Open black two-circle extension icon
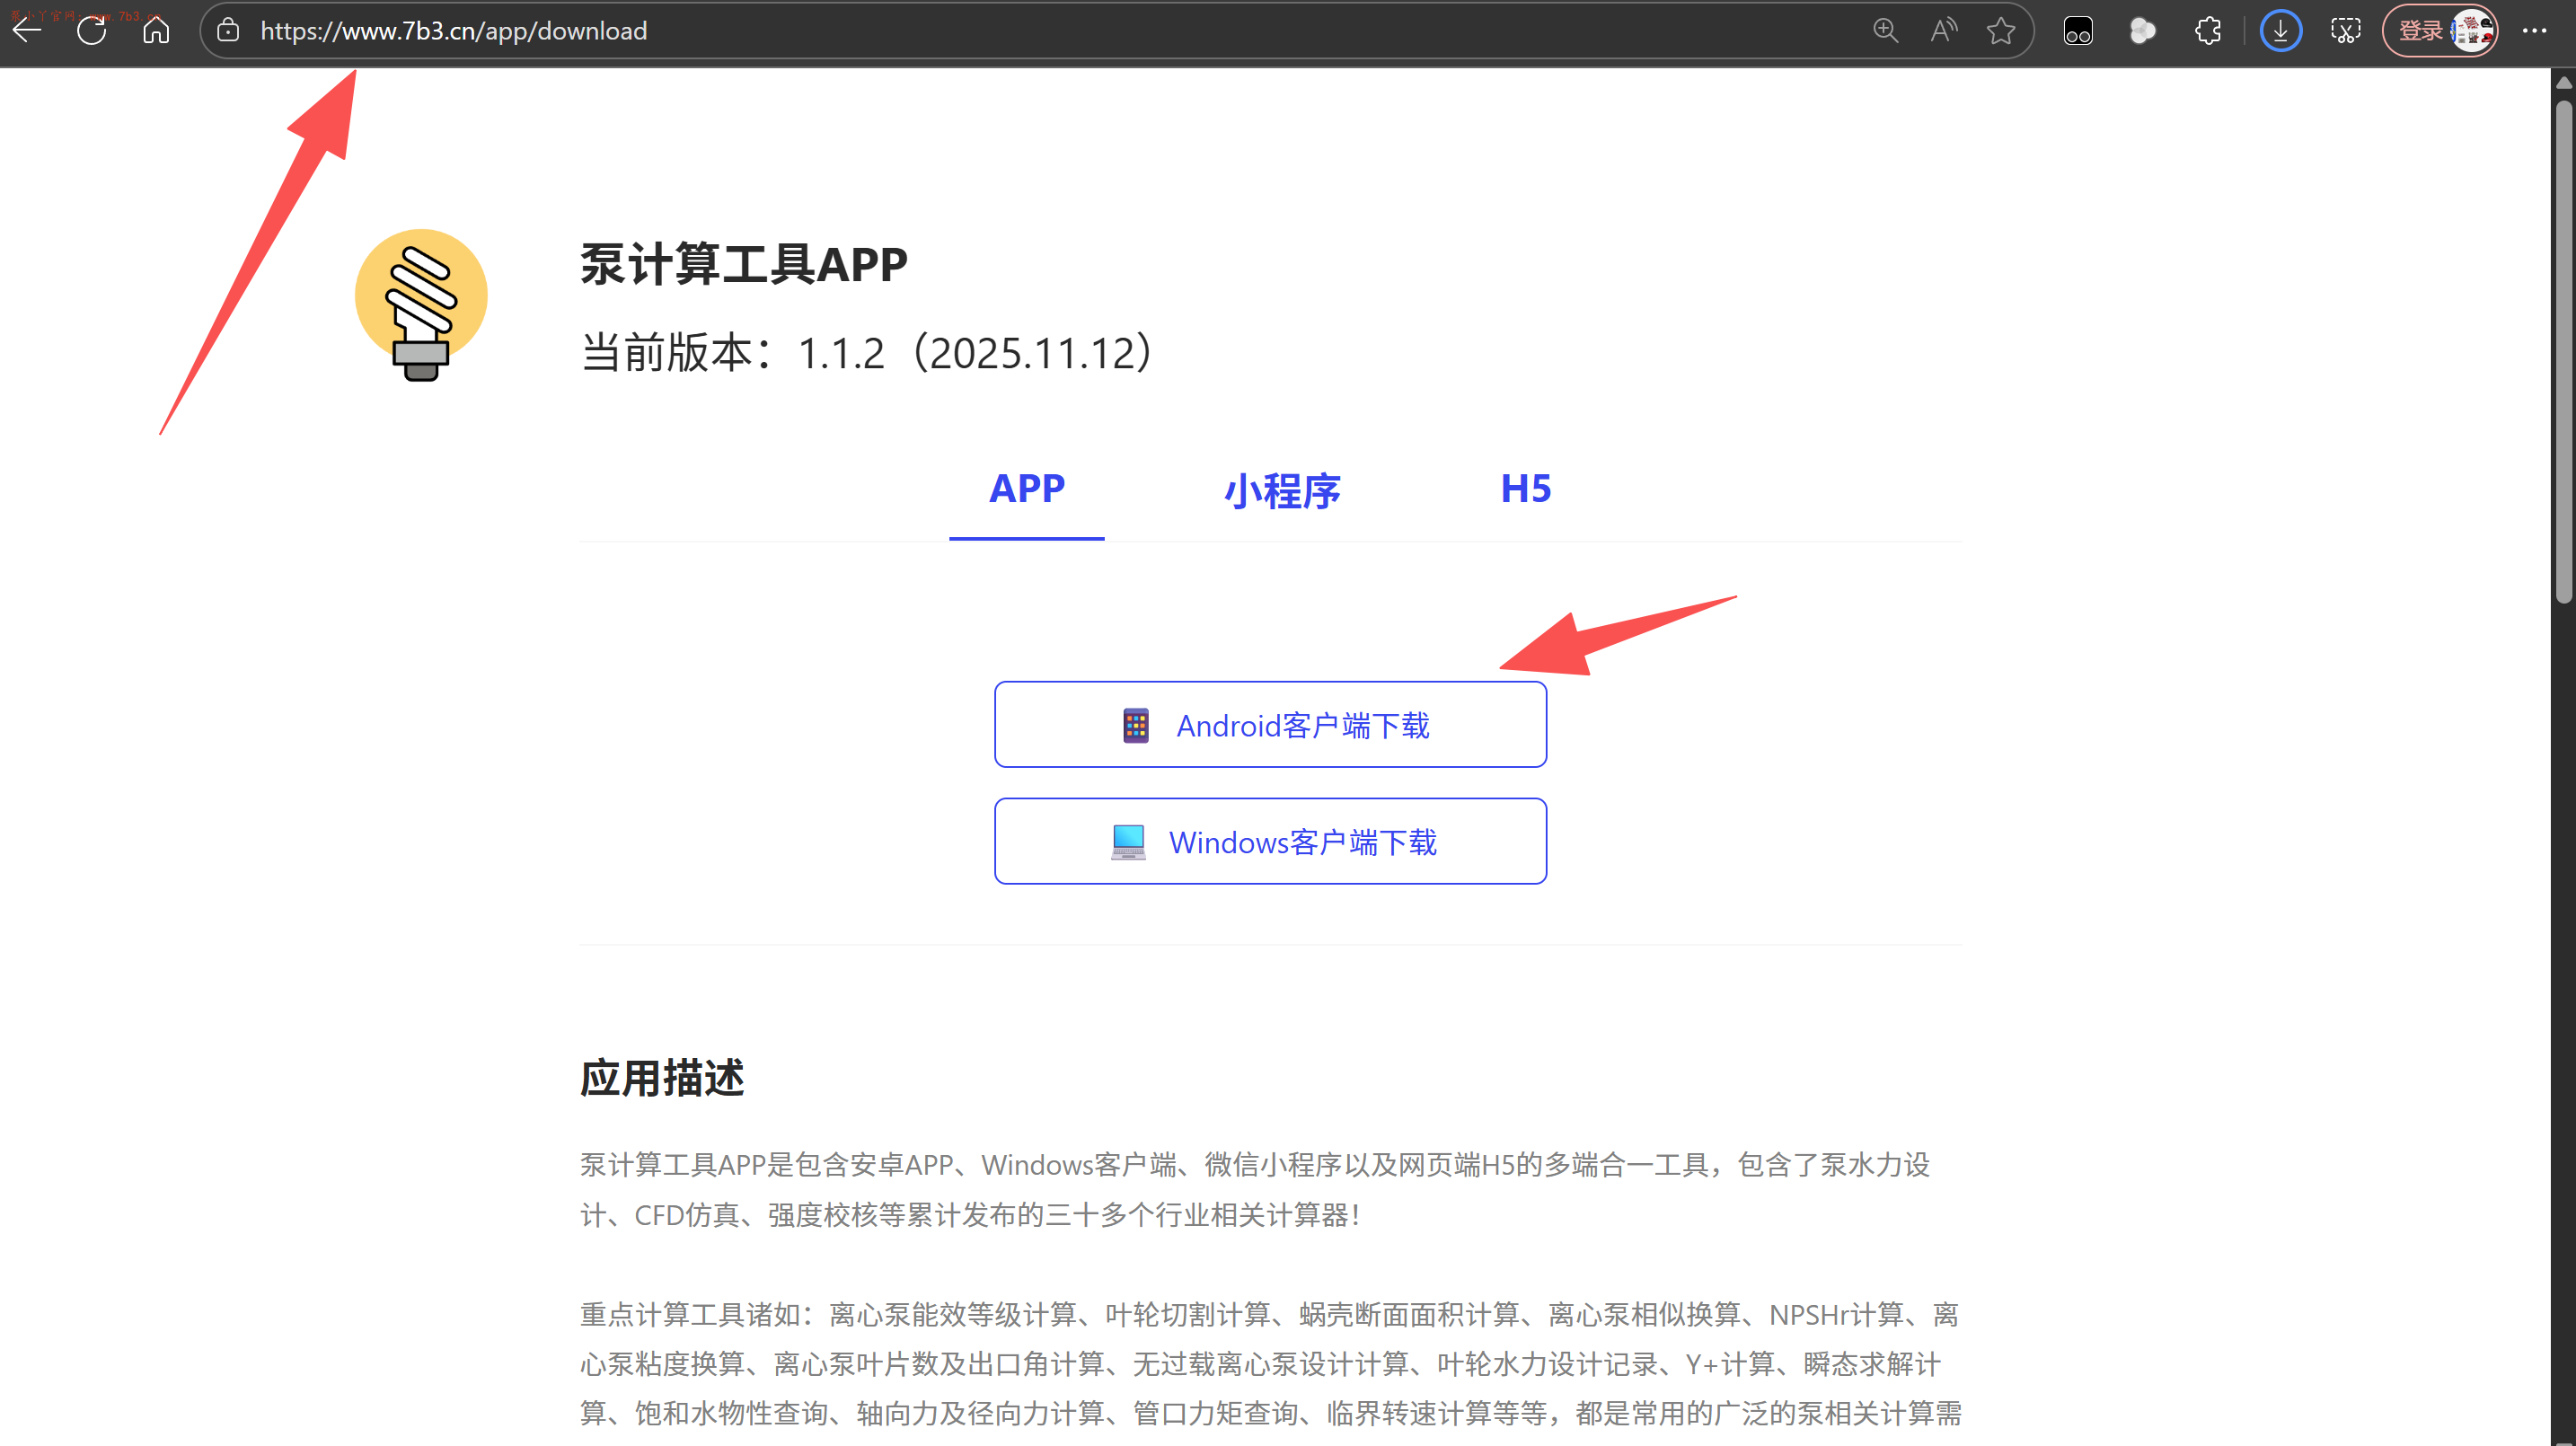 (2078, 30)
